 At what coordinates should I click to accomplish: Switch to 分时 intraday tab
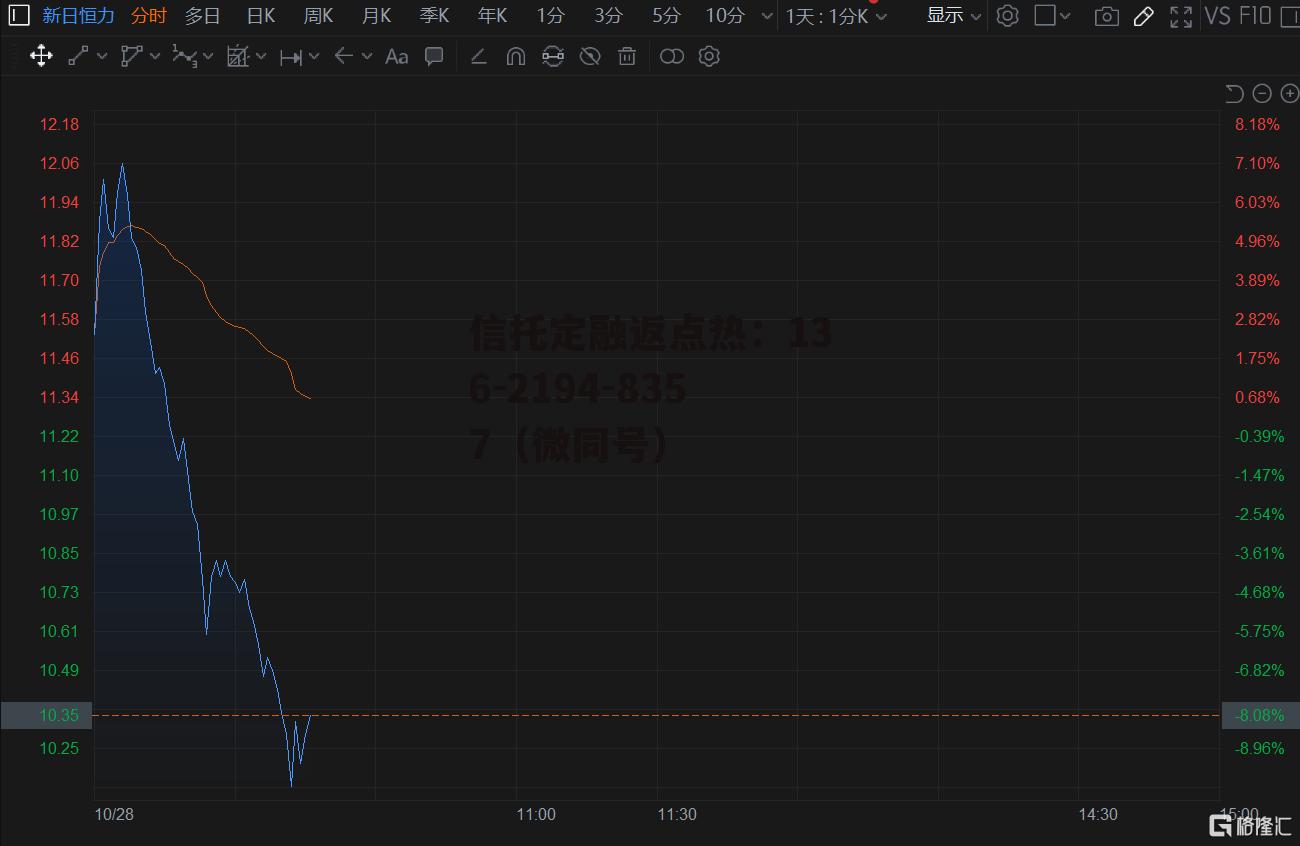point(149,16)
